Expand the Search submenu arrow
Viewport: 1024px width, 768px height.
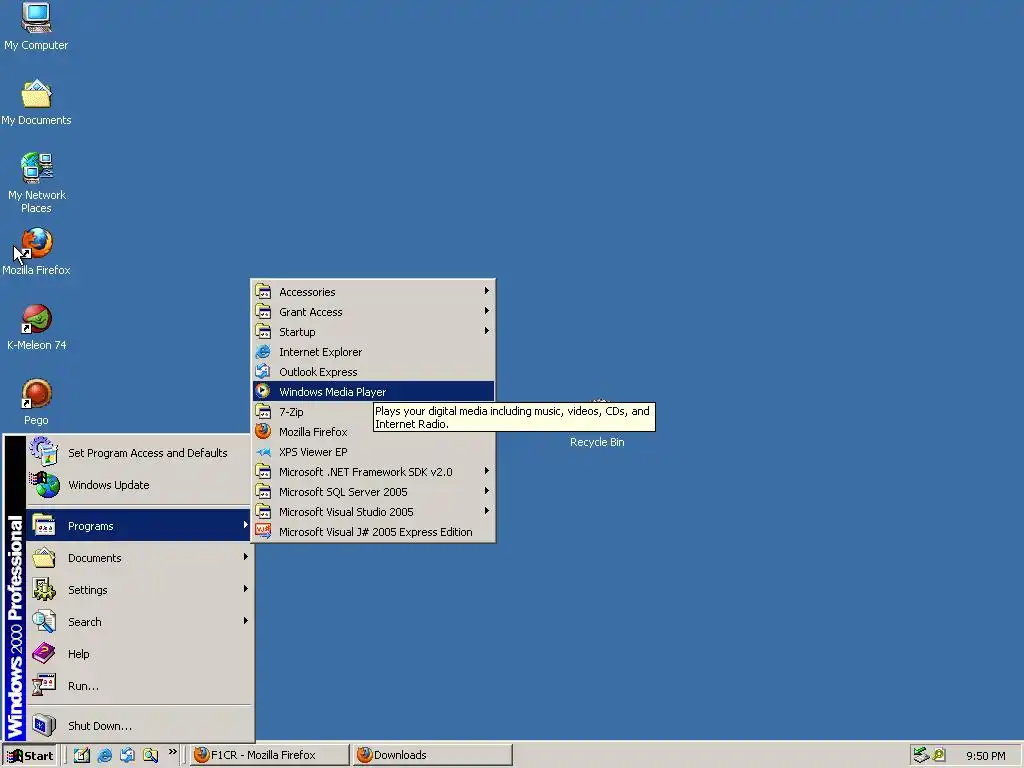pyautogui.click(x=246, y=620)
